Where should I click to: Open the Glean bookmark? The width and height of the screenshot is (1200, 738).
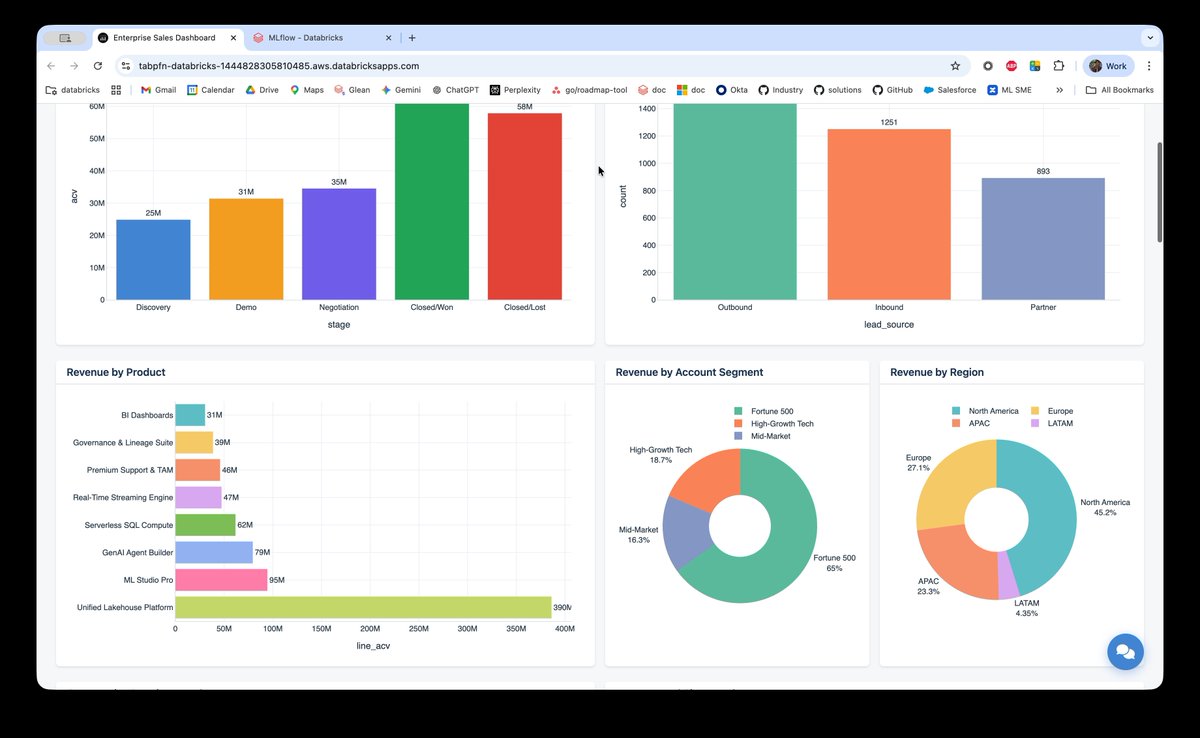tap(352, 90)
